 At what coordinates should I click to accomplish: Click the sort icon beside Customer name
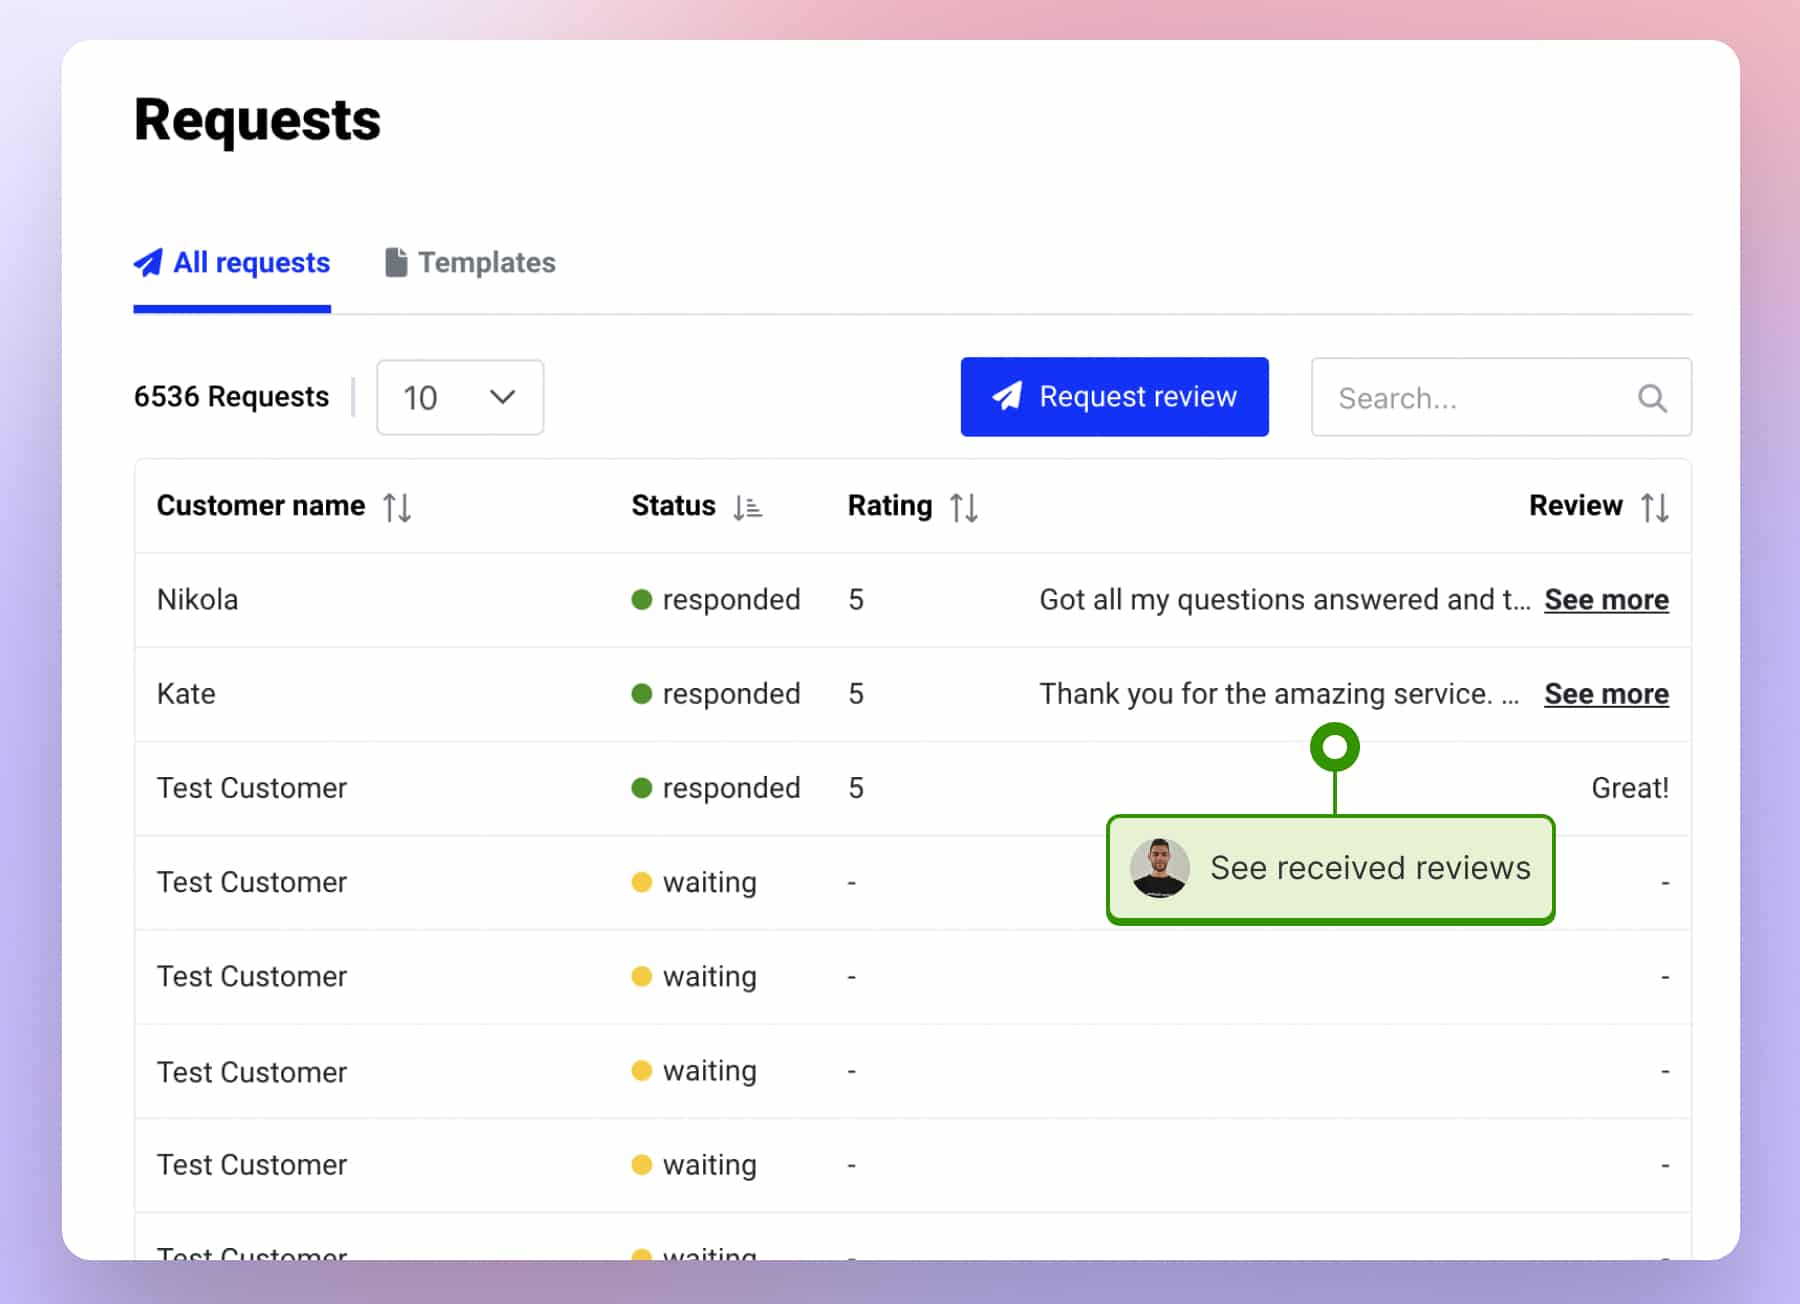[397, 506]
